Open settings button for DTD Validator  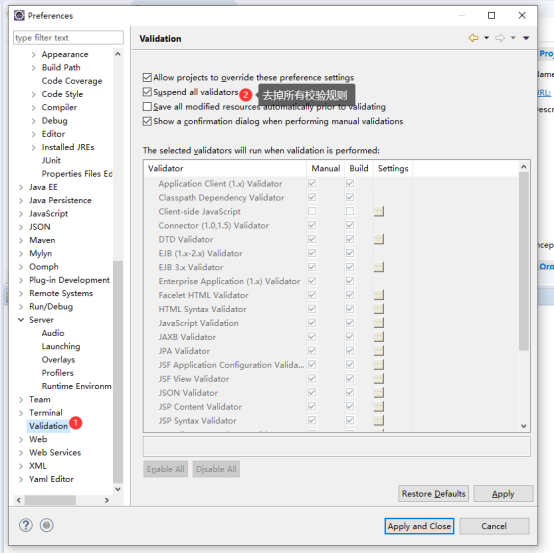pos(378,239)
